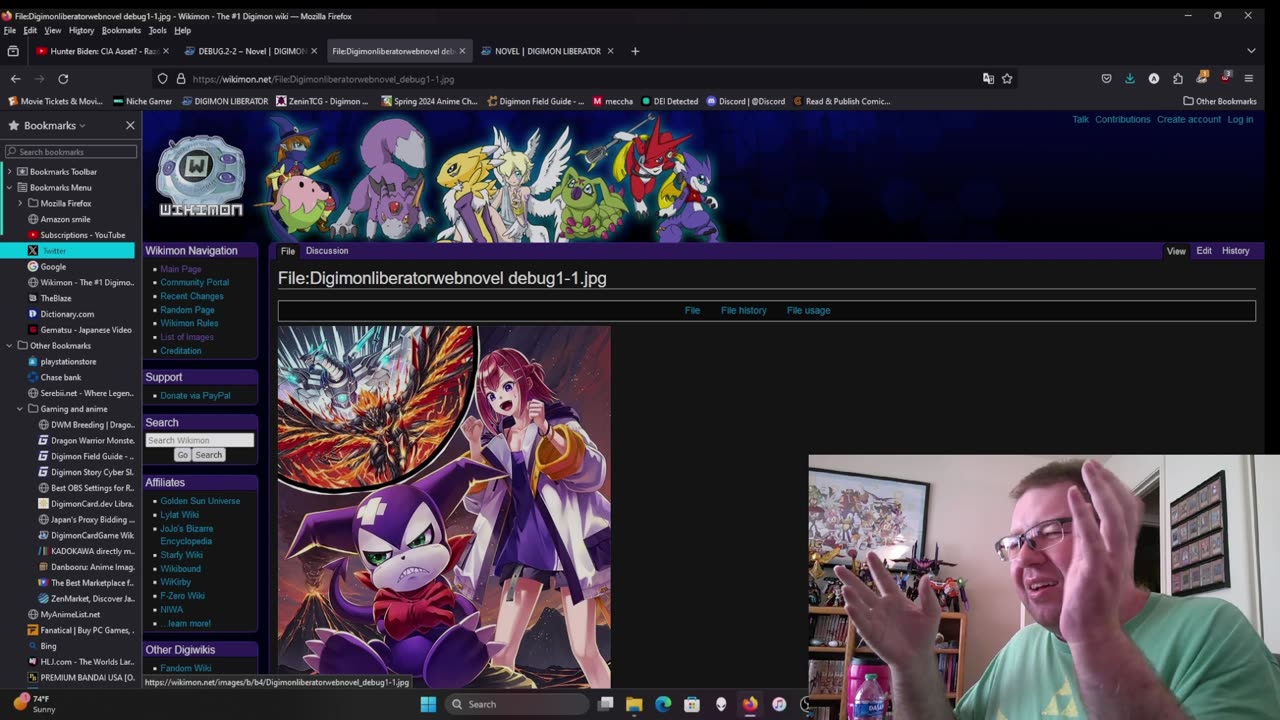Open the History menu in the menu bar

(81, 30)
